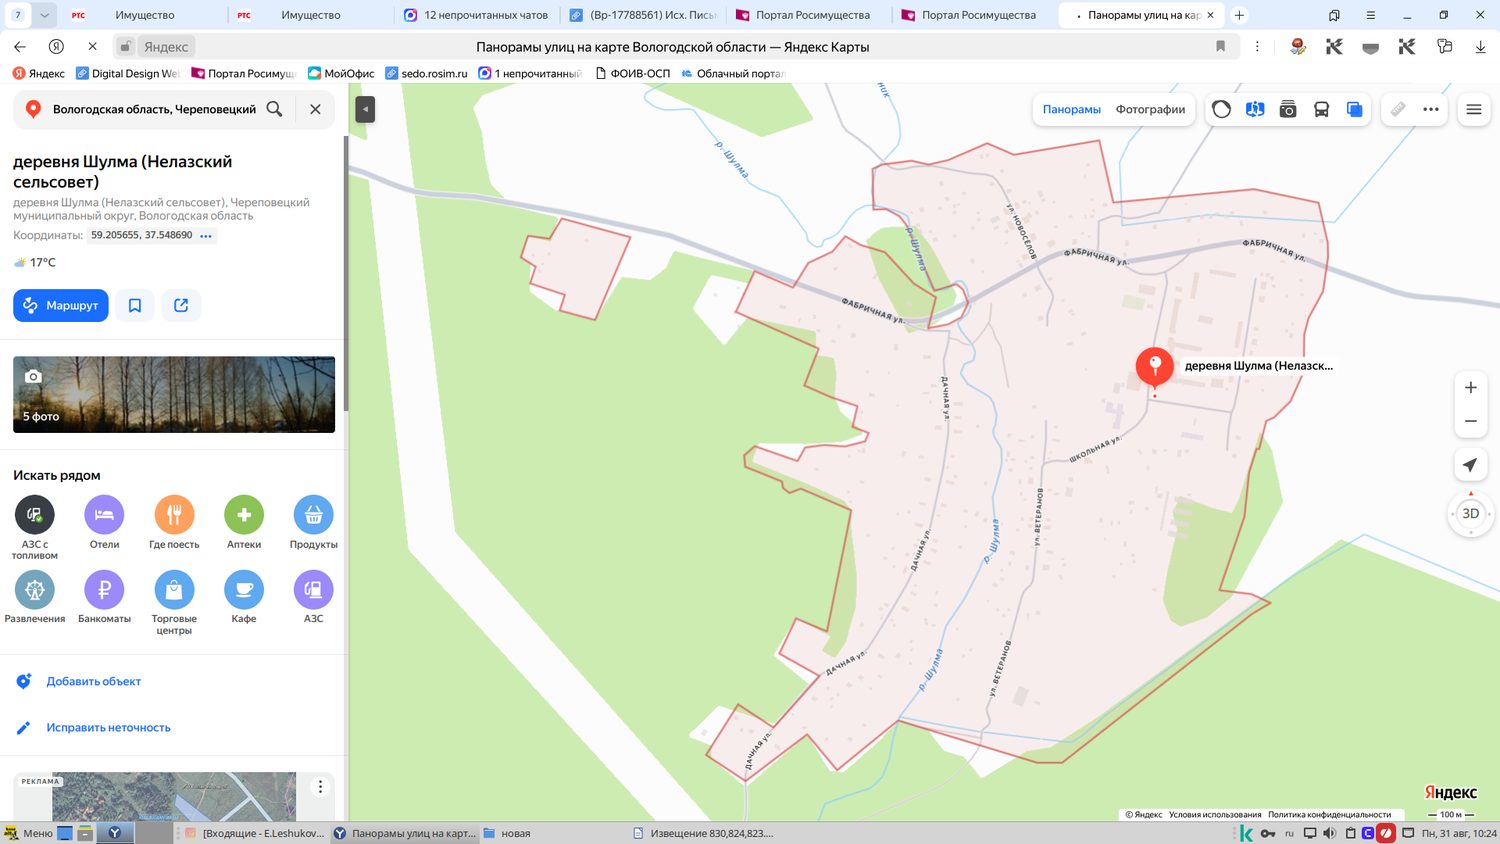Open the АЗС с топливом nearby search
The height and width of the screenshot is (844, 1500).
pyautogui.click(x=35, y=515)
